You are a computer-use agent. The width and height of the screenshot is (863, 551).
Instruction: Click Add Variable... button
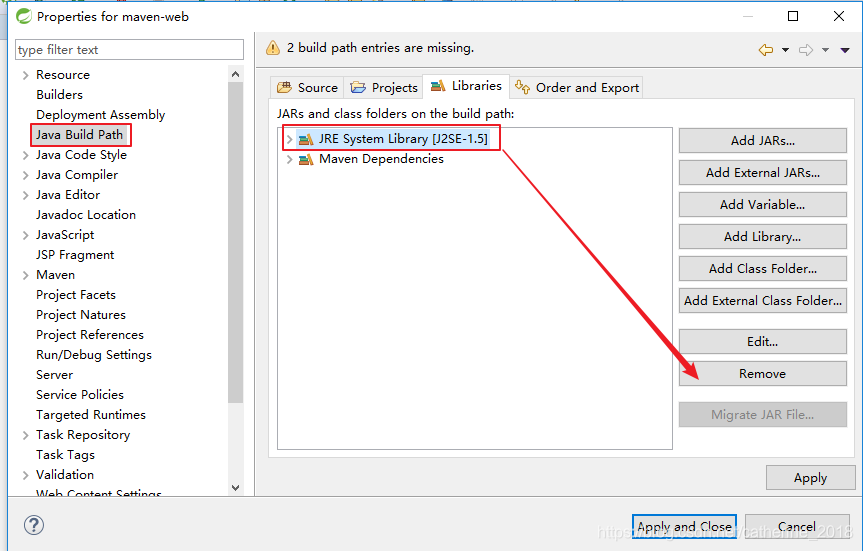762,205
